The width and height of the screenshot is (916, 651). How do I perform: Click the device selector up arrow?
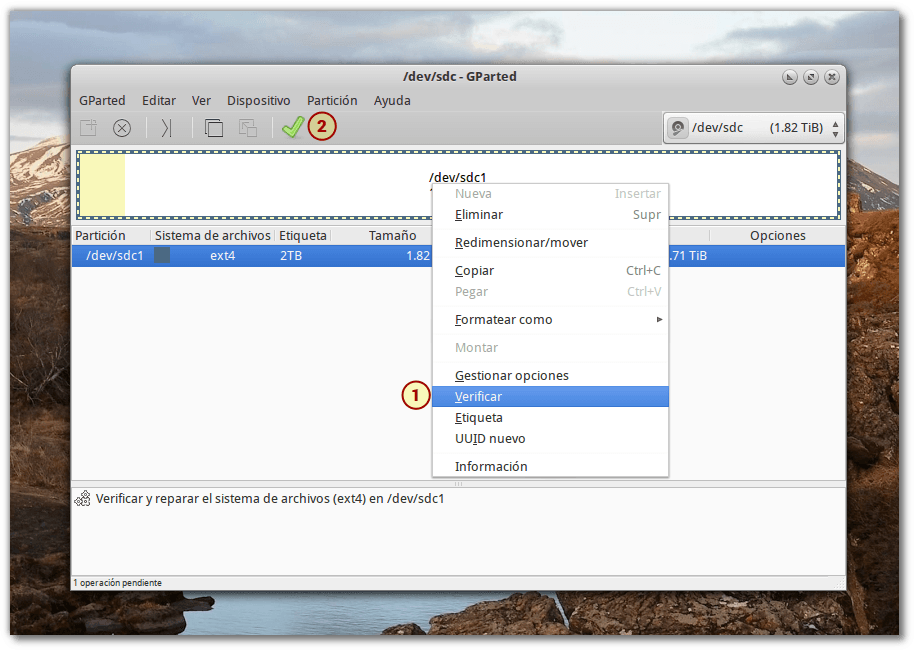click(835, 121)
